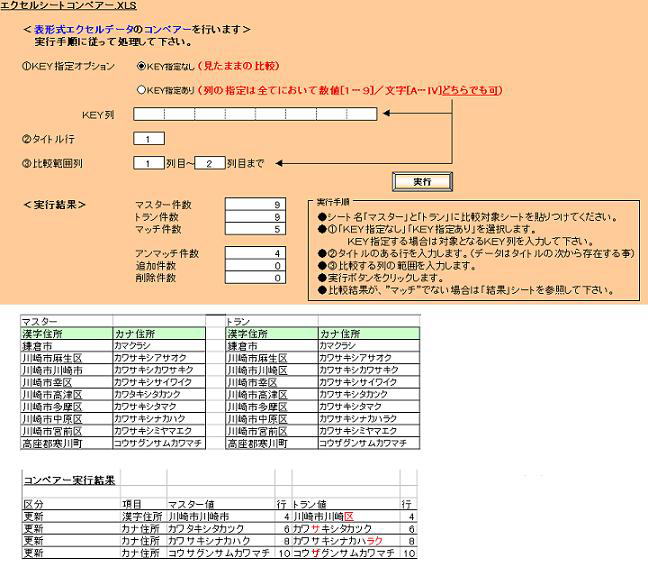This screenshot has height=567, width=648.
Task: Select the KEY指定なし radio button
Action: click(x=141, y=66)
